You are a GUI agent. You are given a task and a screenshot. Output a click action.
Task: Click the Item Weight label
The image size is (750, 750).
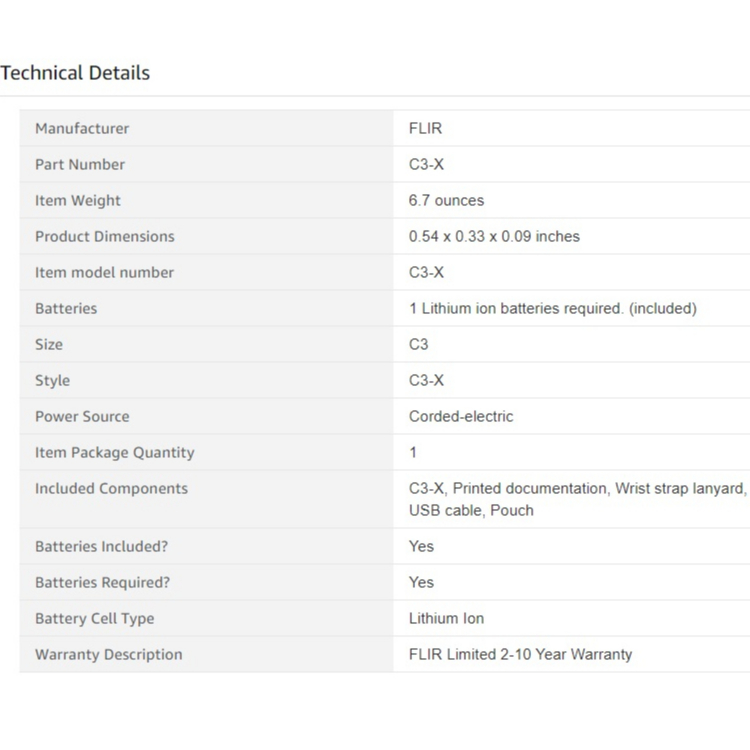78,200
